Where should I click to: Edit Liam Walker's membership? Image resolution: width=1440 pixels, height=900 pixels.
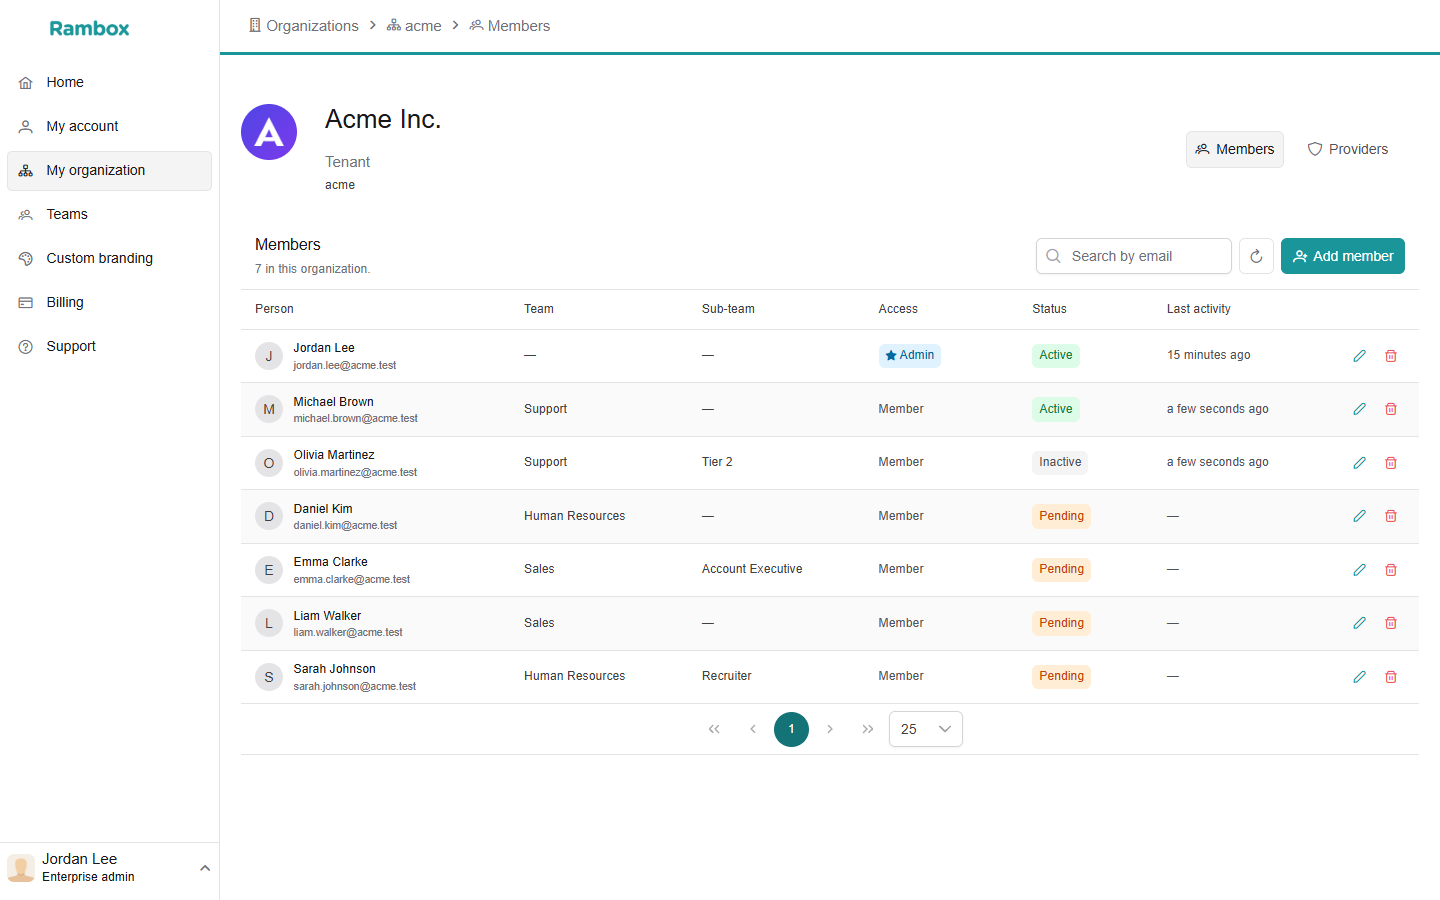tap(1359, 623)
